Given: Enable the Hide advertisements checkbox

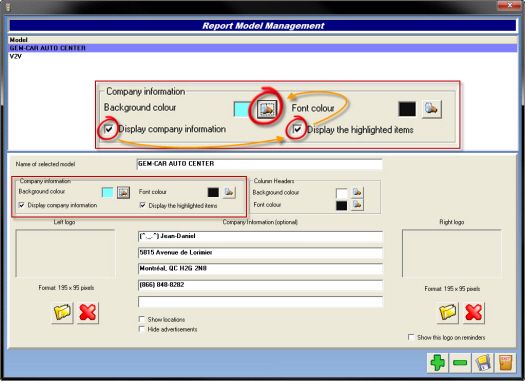Looking at the screenshot, I should coord(142,329).
